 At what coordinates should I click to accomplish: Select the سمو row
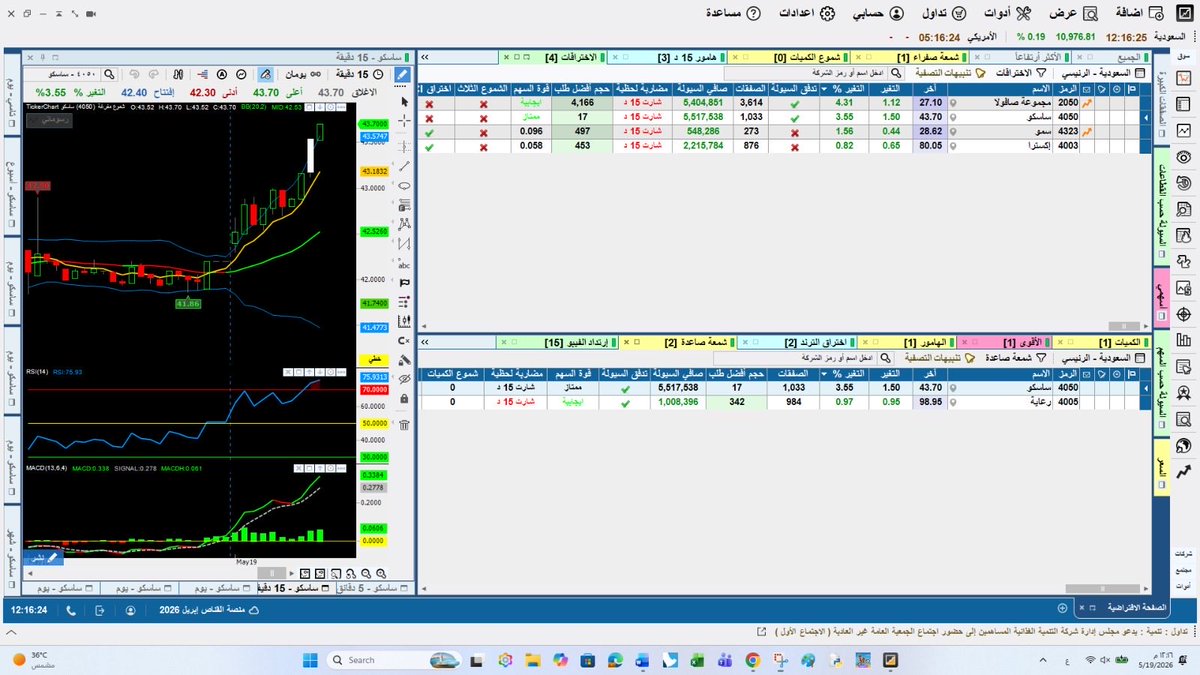click(x=783, y=131)
